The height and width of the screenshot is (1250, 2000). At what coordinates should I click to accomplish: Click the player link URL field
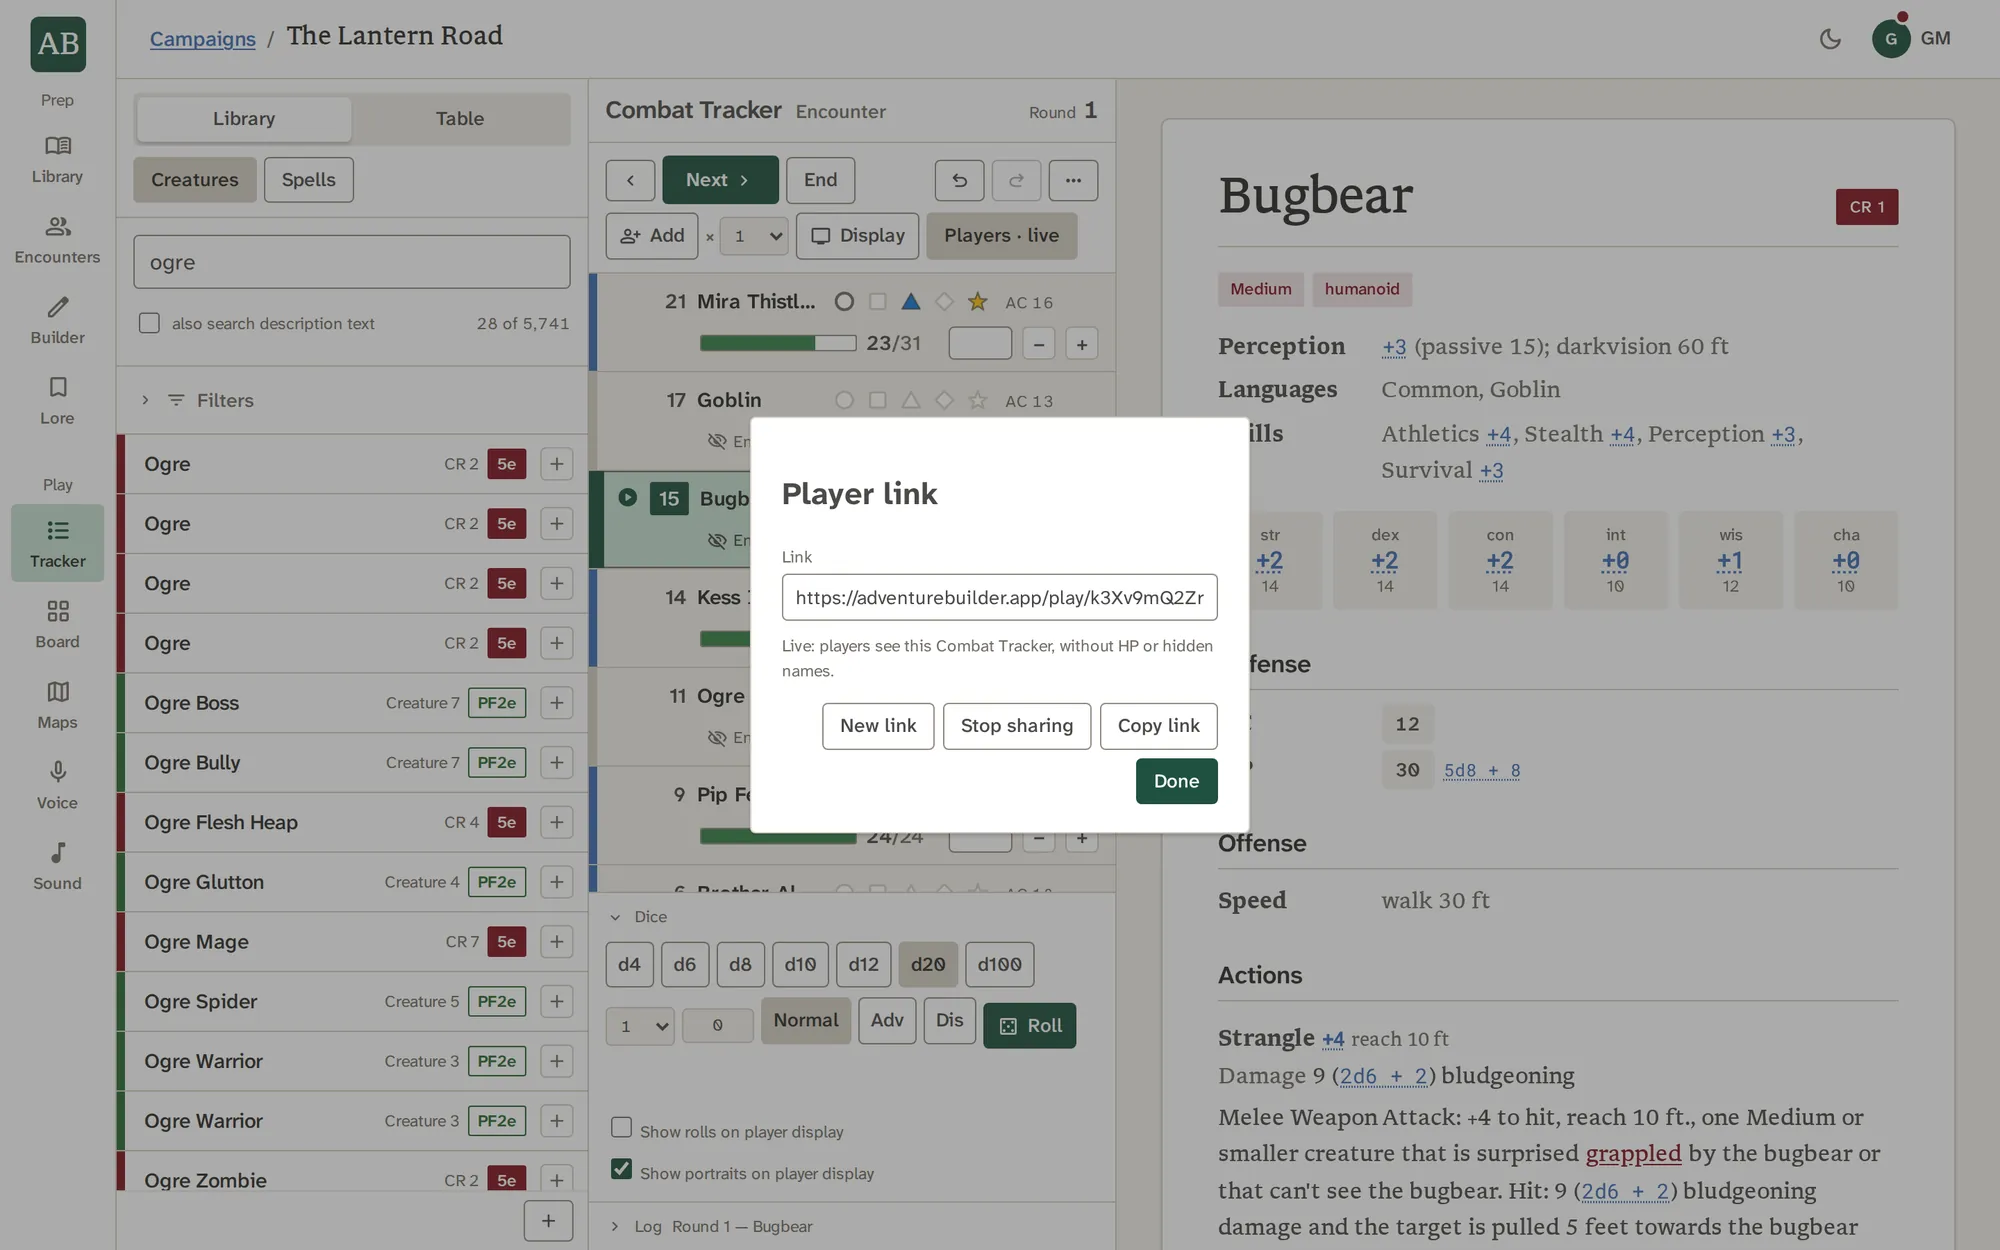[x=999, y=597]
